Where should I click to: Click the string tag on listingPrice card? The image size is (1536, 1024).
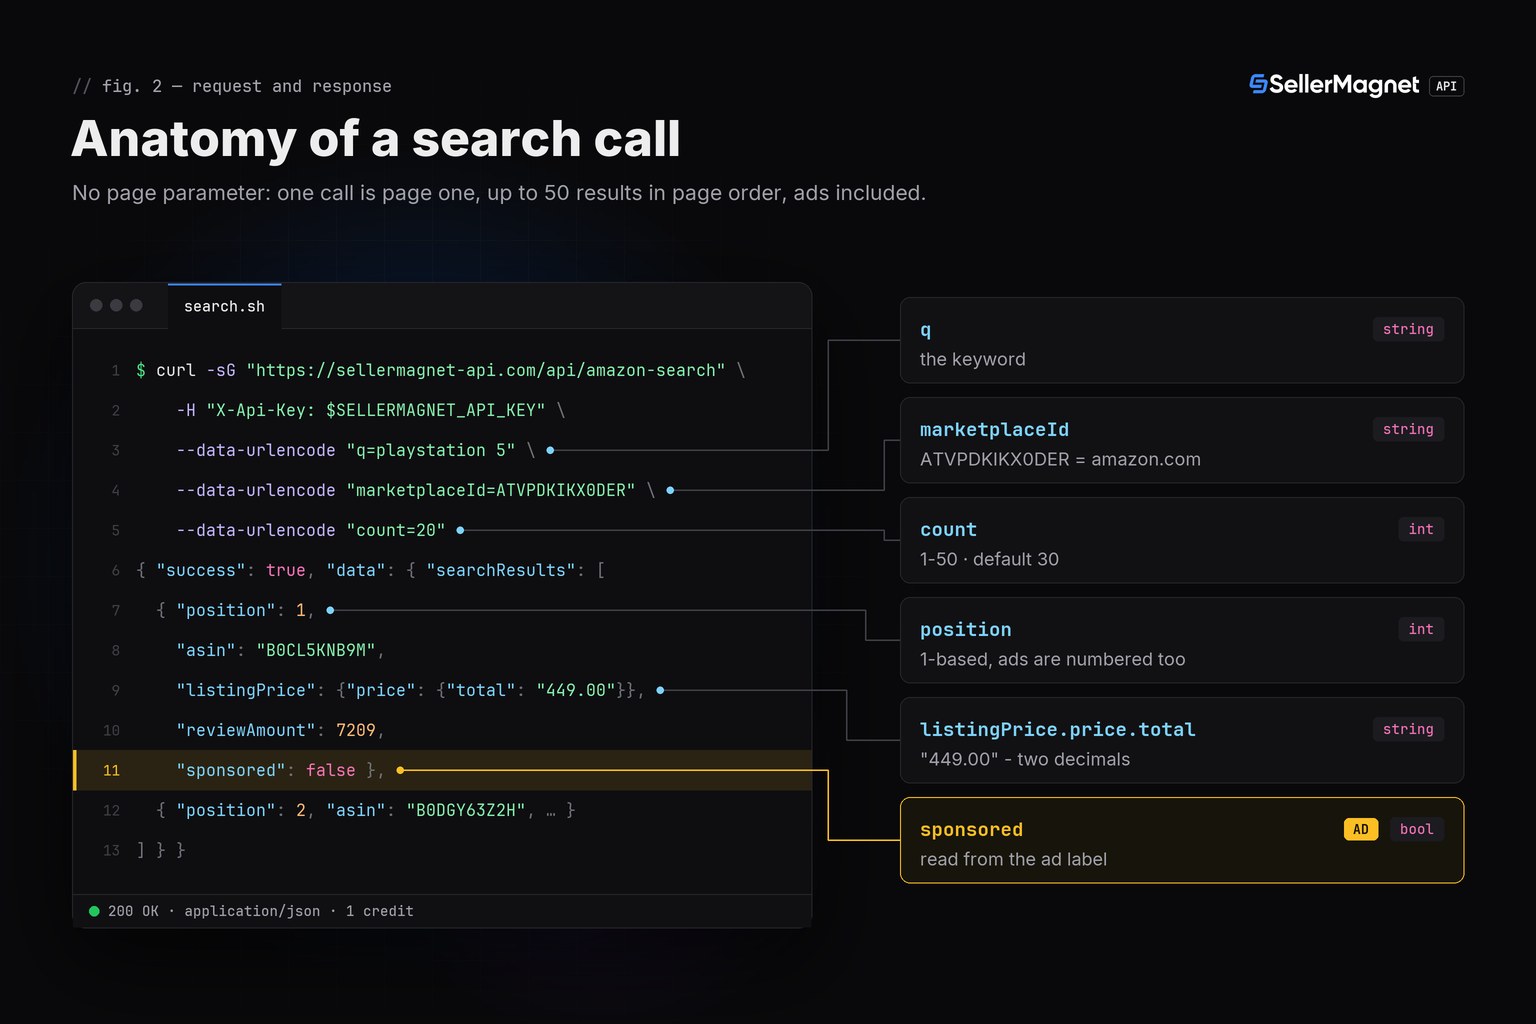[x=1408, y=729]
